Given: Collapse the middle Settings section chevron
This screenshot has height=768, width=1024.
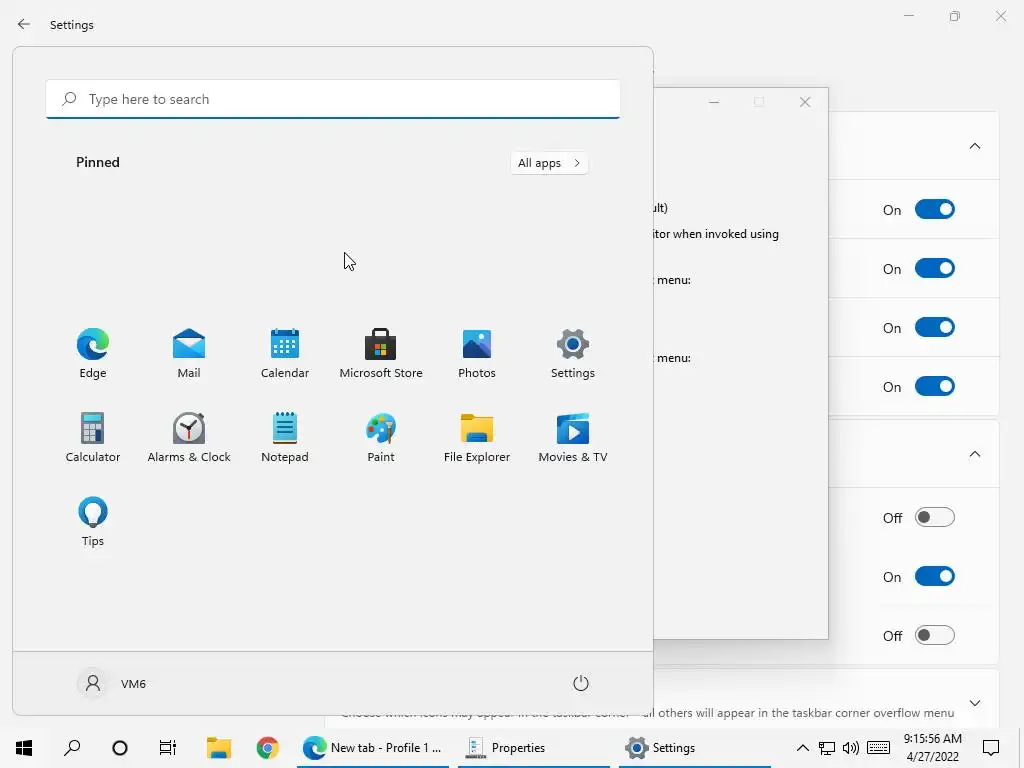Looking at the screenshot, I should tap(975, 454).
